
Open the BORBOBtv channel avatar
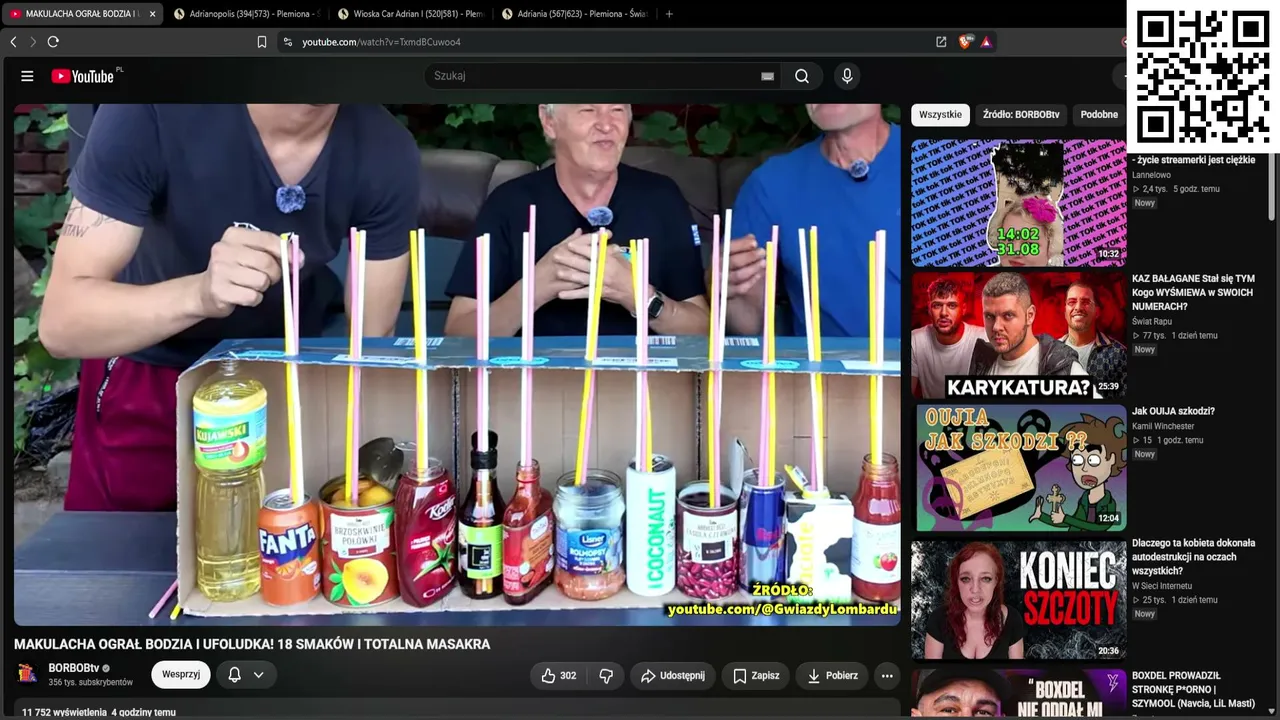pos(28,673)
